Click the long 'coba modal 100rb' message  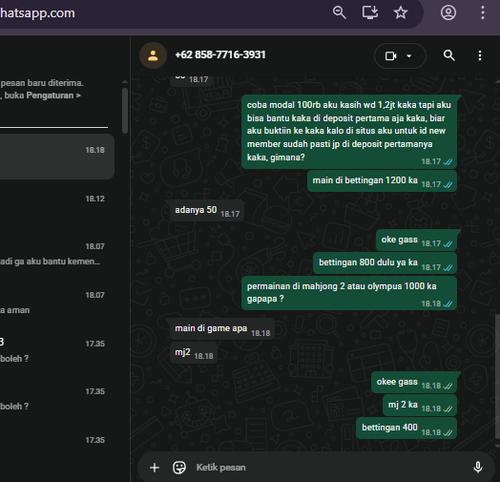point(349,132)
